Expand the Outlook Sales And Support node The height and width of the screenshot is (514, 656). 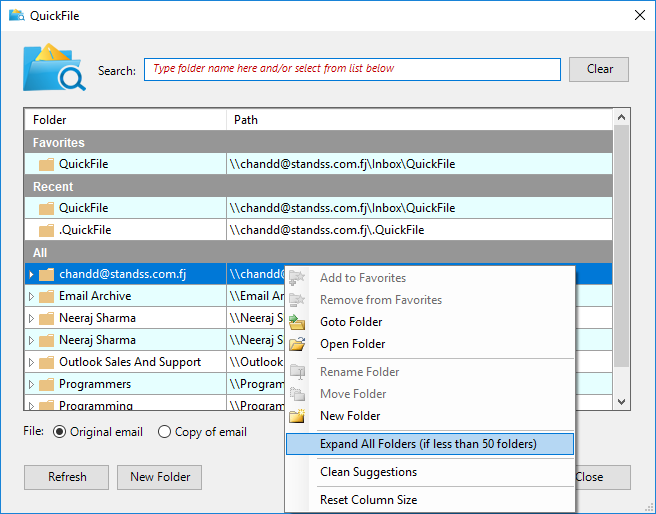(31, 362)
